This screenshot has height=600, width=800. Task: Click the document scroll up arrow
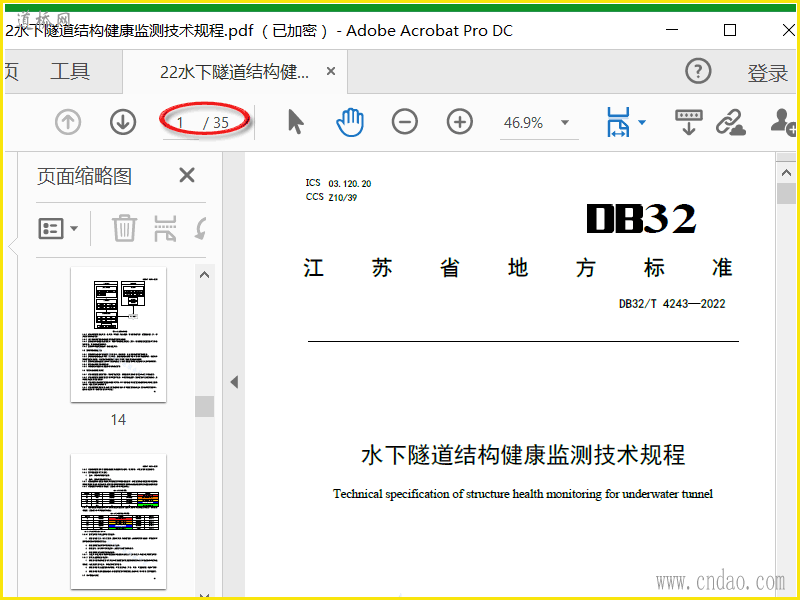tap(786, 173)
